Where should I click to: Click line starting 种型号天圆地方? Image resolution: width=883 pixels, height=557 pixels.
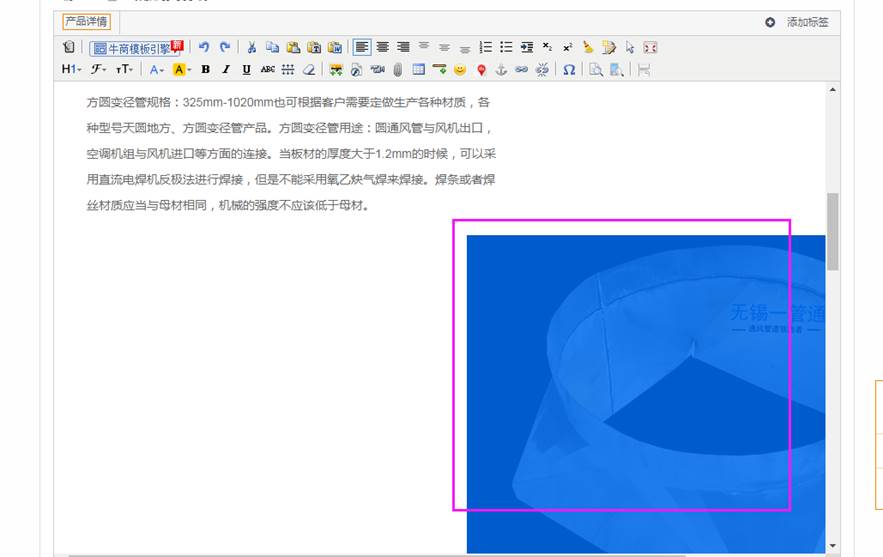[289, 128]
